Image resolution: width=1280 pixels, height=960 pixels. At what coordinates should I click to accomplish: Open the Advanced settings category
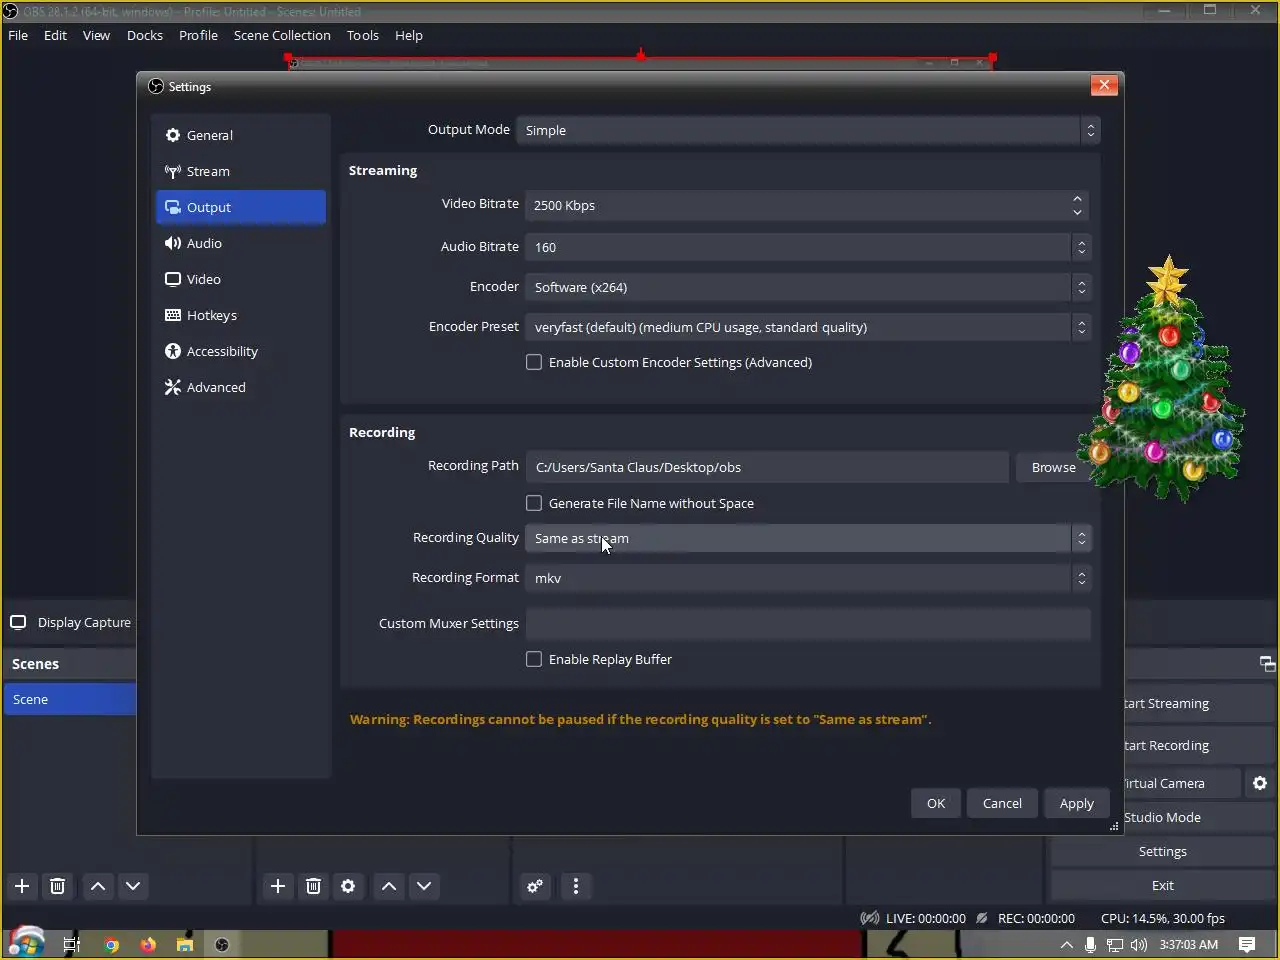(241, 387)
